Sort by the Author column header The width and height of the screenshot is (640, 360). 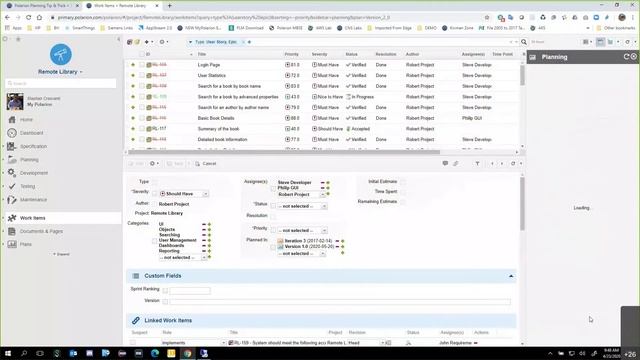coord(412,54)
